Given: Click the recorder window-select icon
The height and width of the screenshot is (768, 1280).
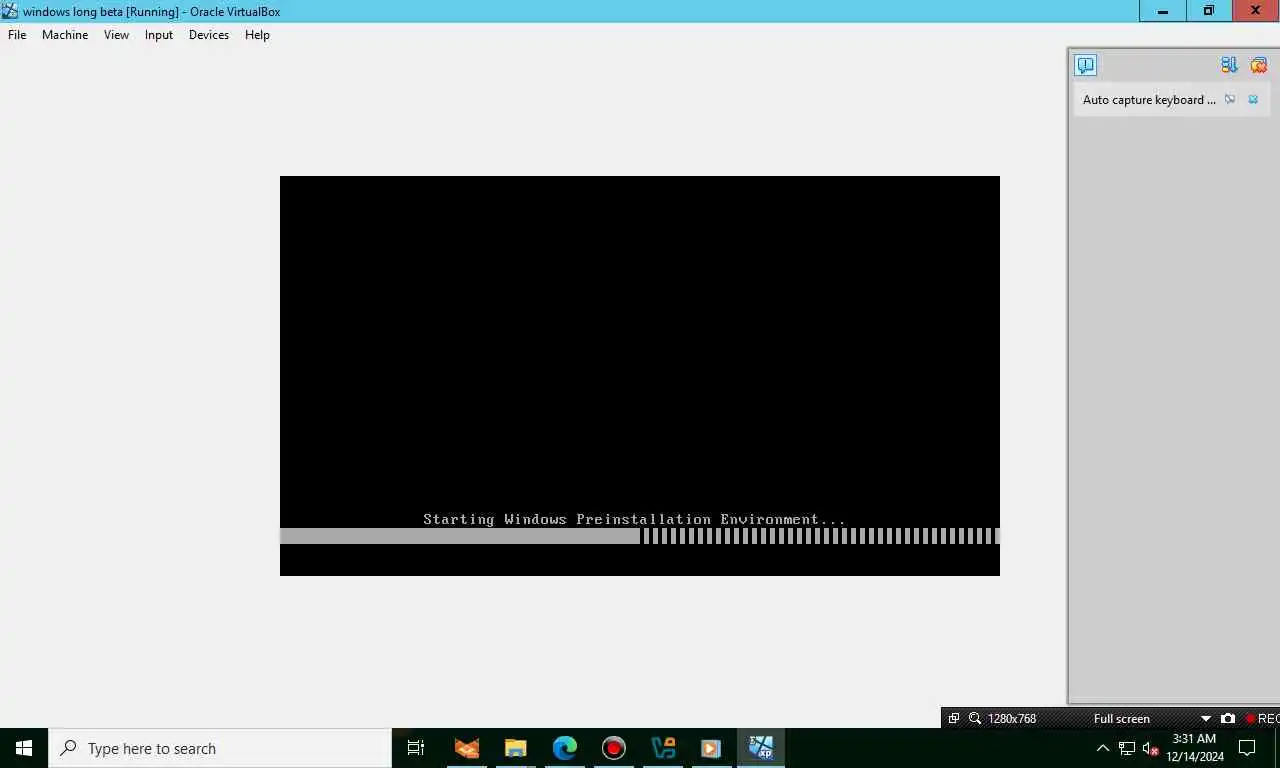Looking at the screenshot, I should (954, 718).
